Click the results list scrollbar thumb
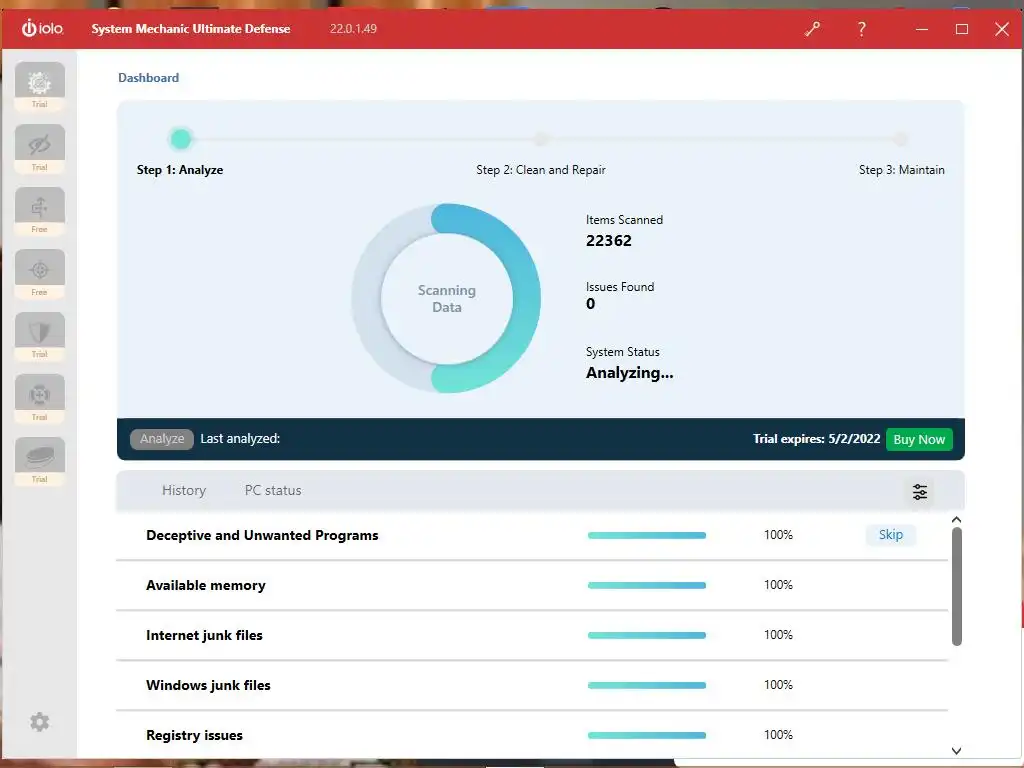Screen dimensions: 1024x768 click(x=957, y=586)
